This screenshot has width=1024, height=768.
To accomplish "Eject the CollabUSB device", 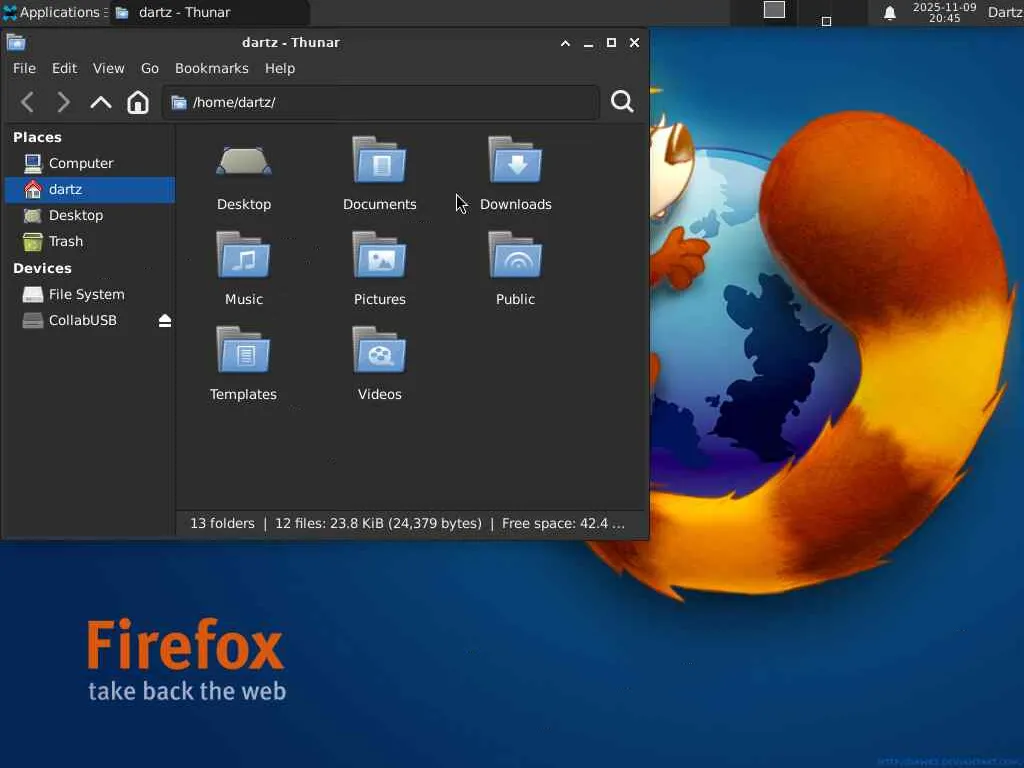I will 165,321.
